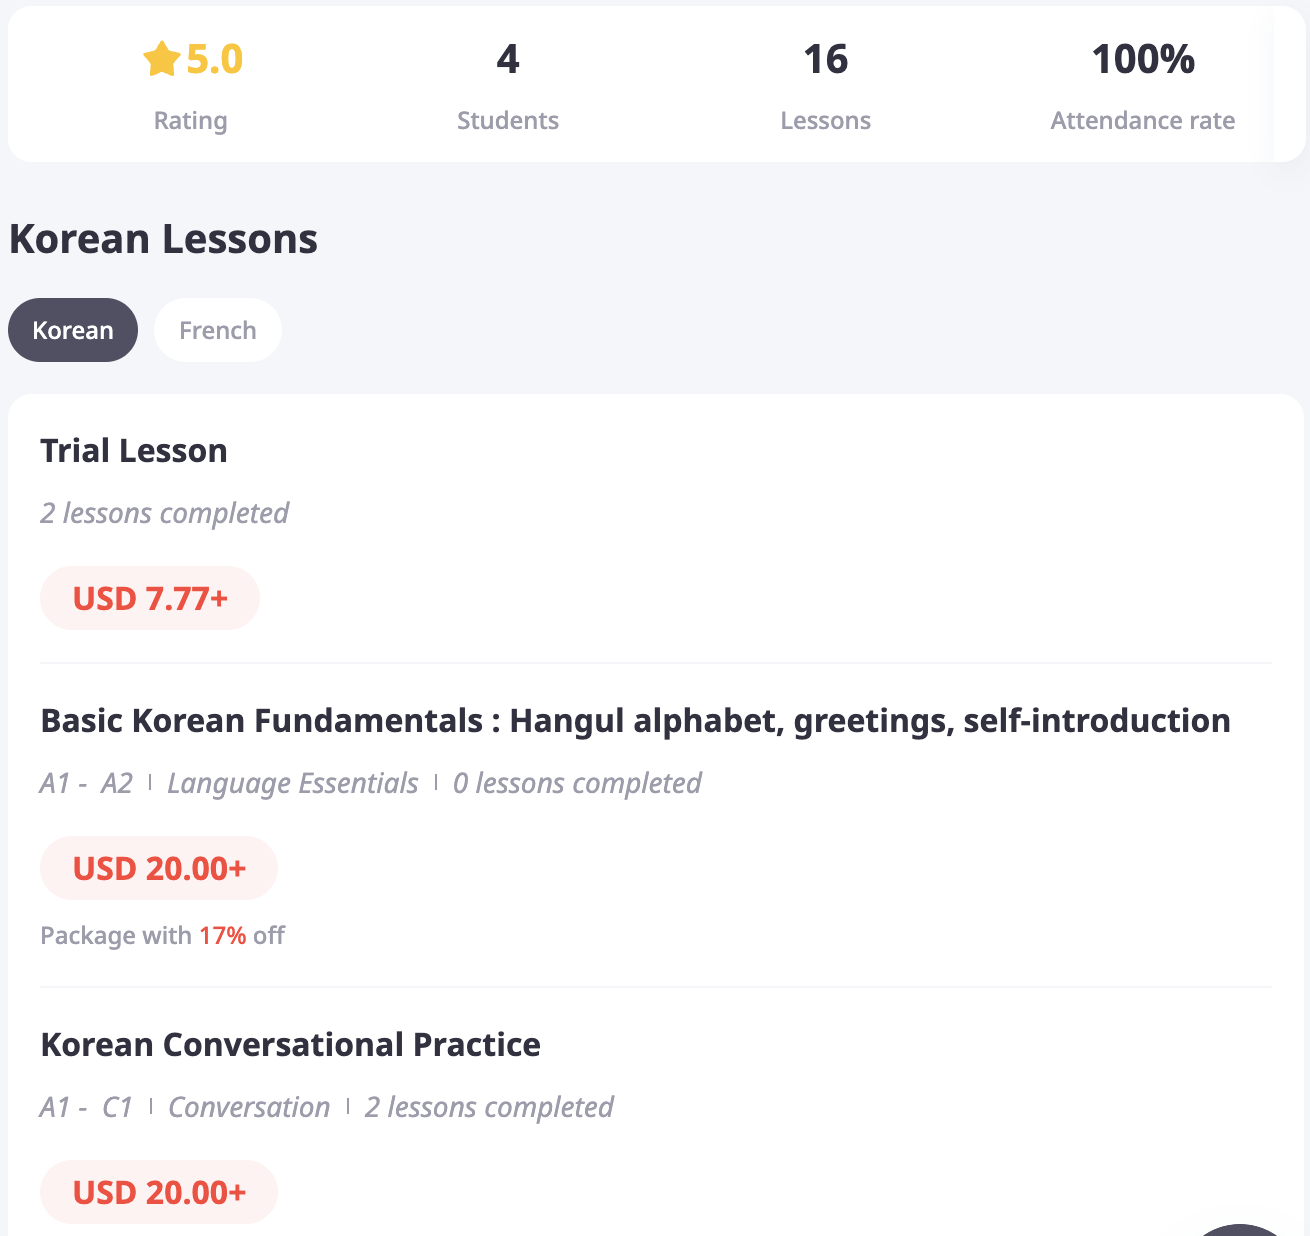Click the 100% Attendance rate figure
Screen dimensions: 1310x1236
coord(1143,60)
